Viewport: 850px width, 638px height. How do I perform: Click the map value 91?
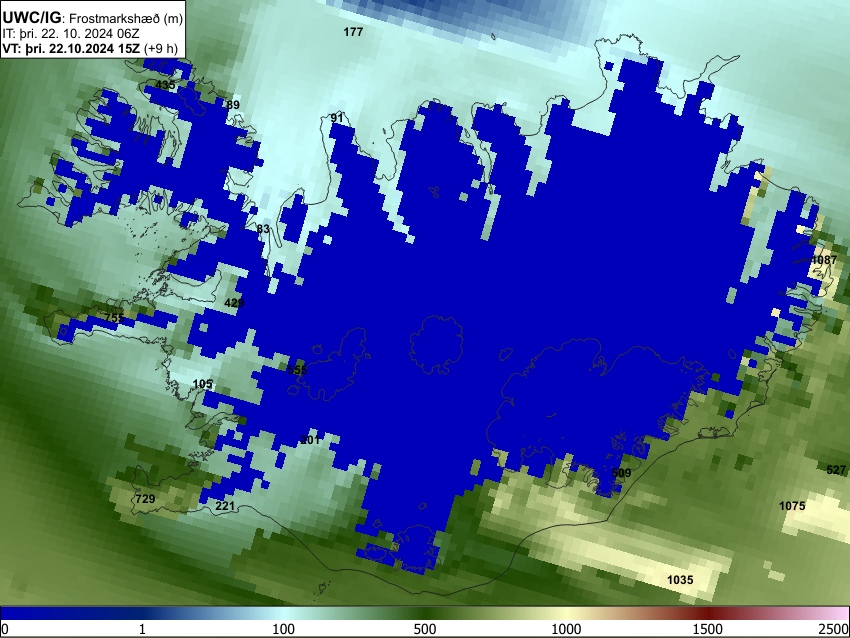[x=337, y=118]
